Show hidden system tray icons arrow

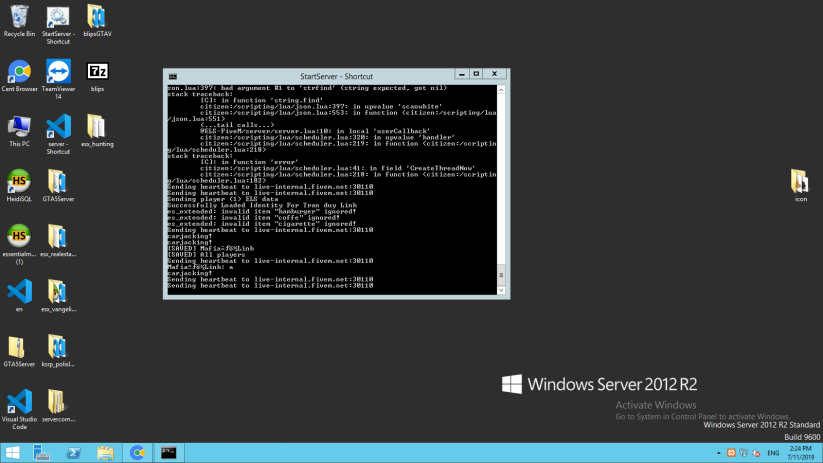719,453
